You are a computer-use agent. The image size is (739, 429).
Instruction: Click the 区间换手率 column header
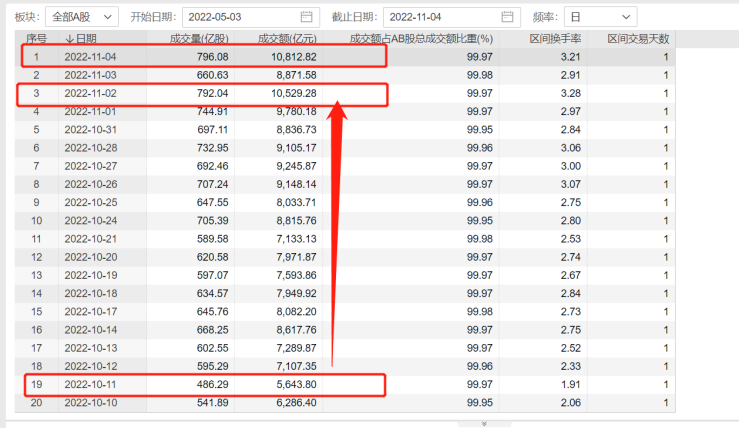pos(554,38)
